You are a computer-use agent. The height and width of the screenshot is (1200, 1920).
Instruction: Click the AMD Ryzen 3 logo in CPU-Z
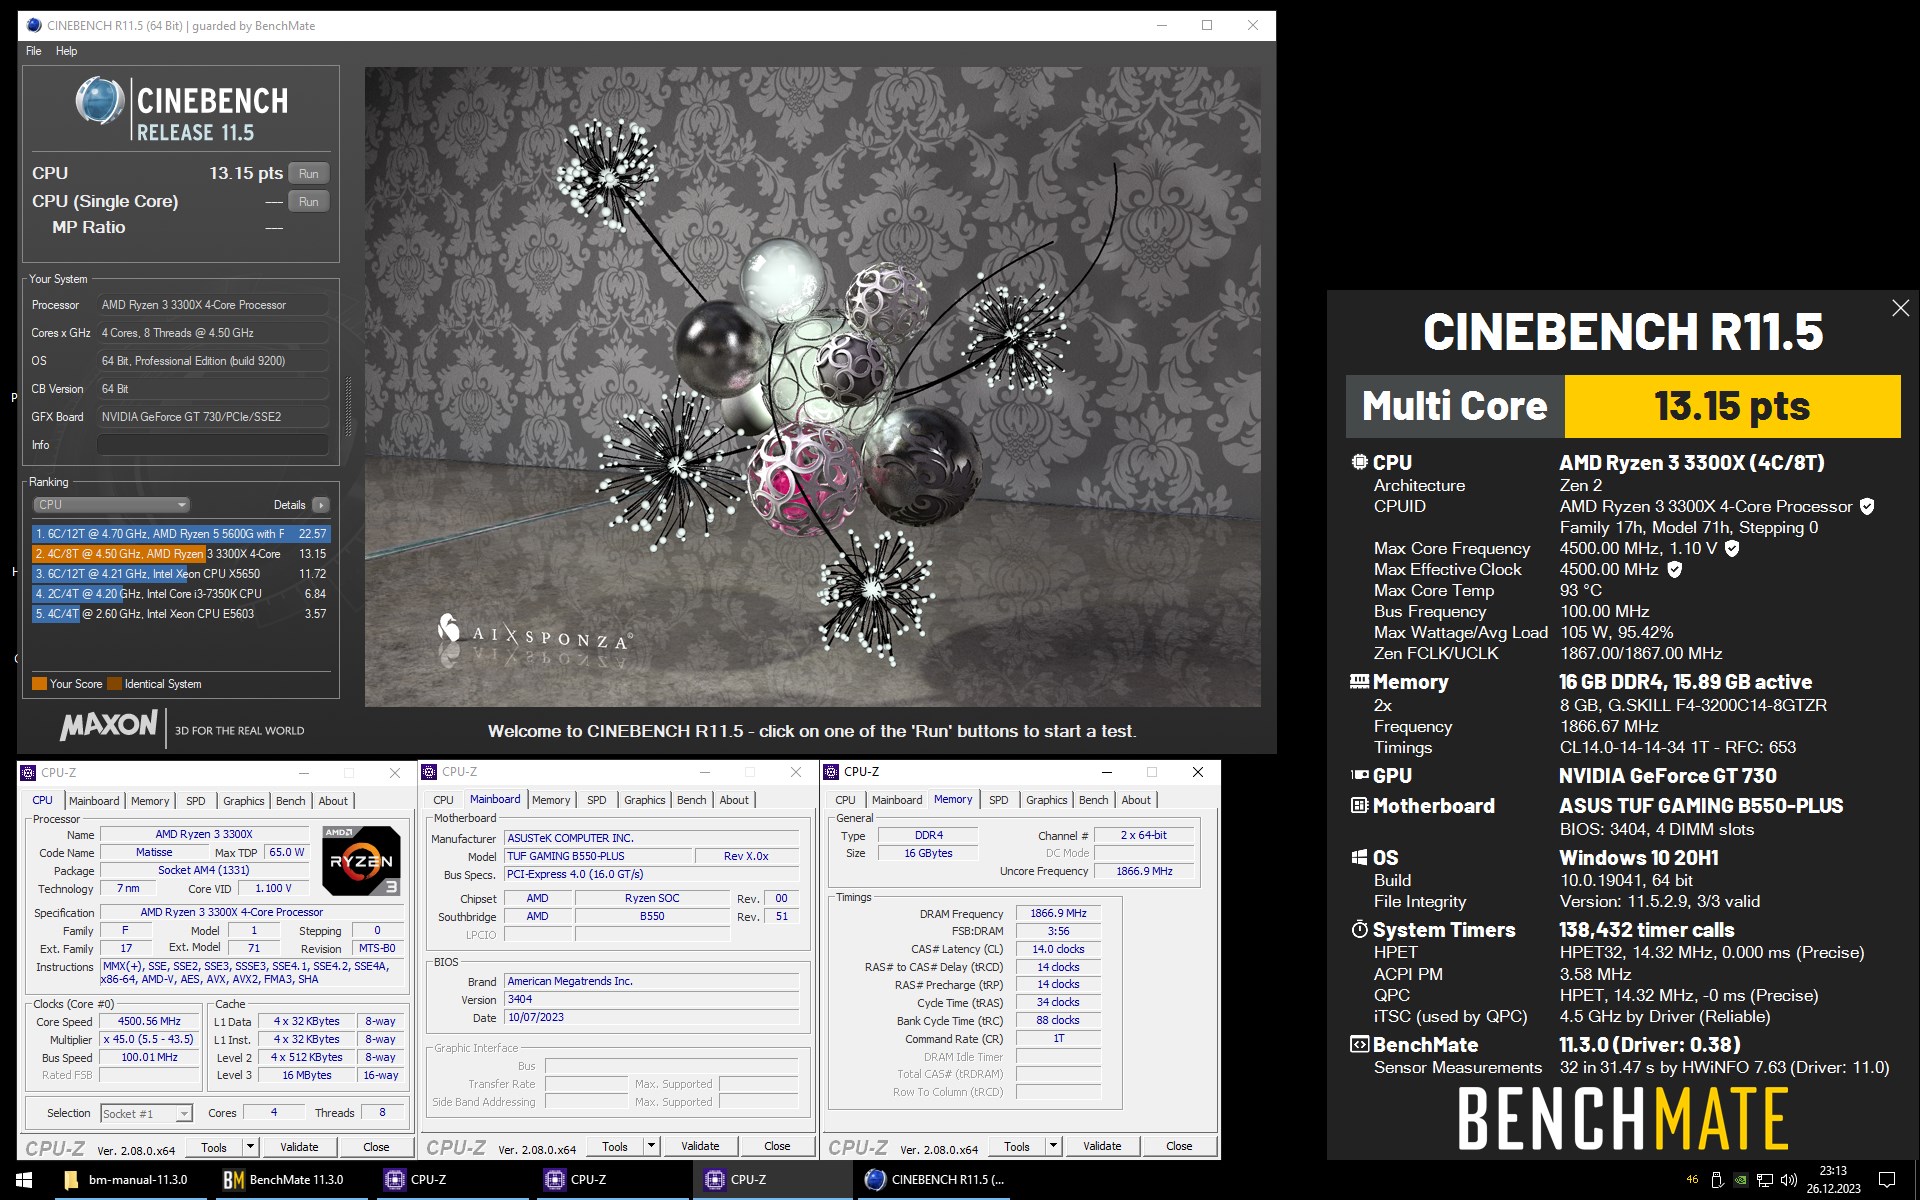[x=362, y=860]
